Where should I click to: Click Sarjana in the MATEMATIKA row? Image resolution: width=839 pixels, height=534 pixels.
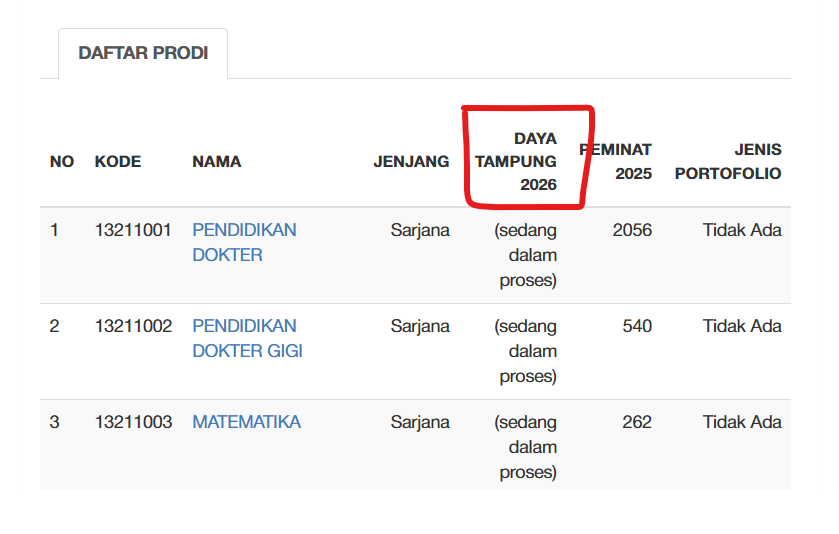pos(420,422)
